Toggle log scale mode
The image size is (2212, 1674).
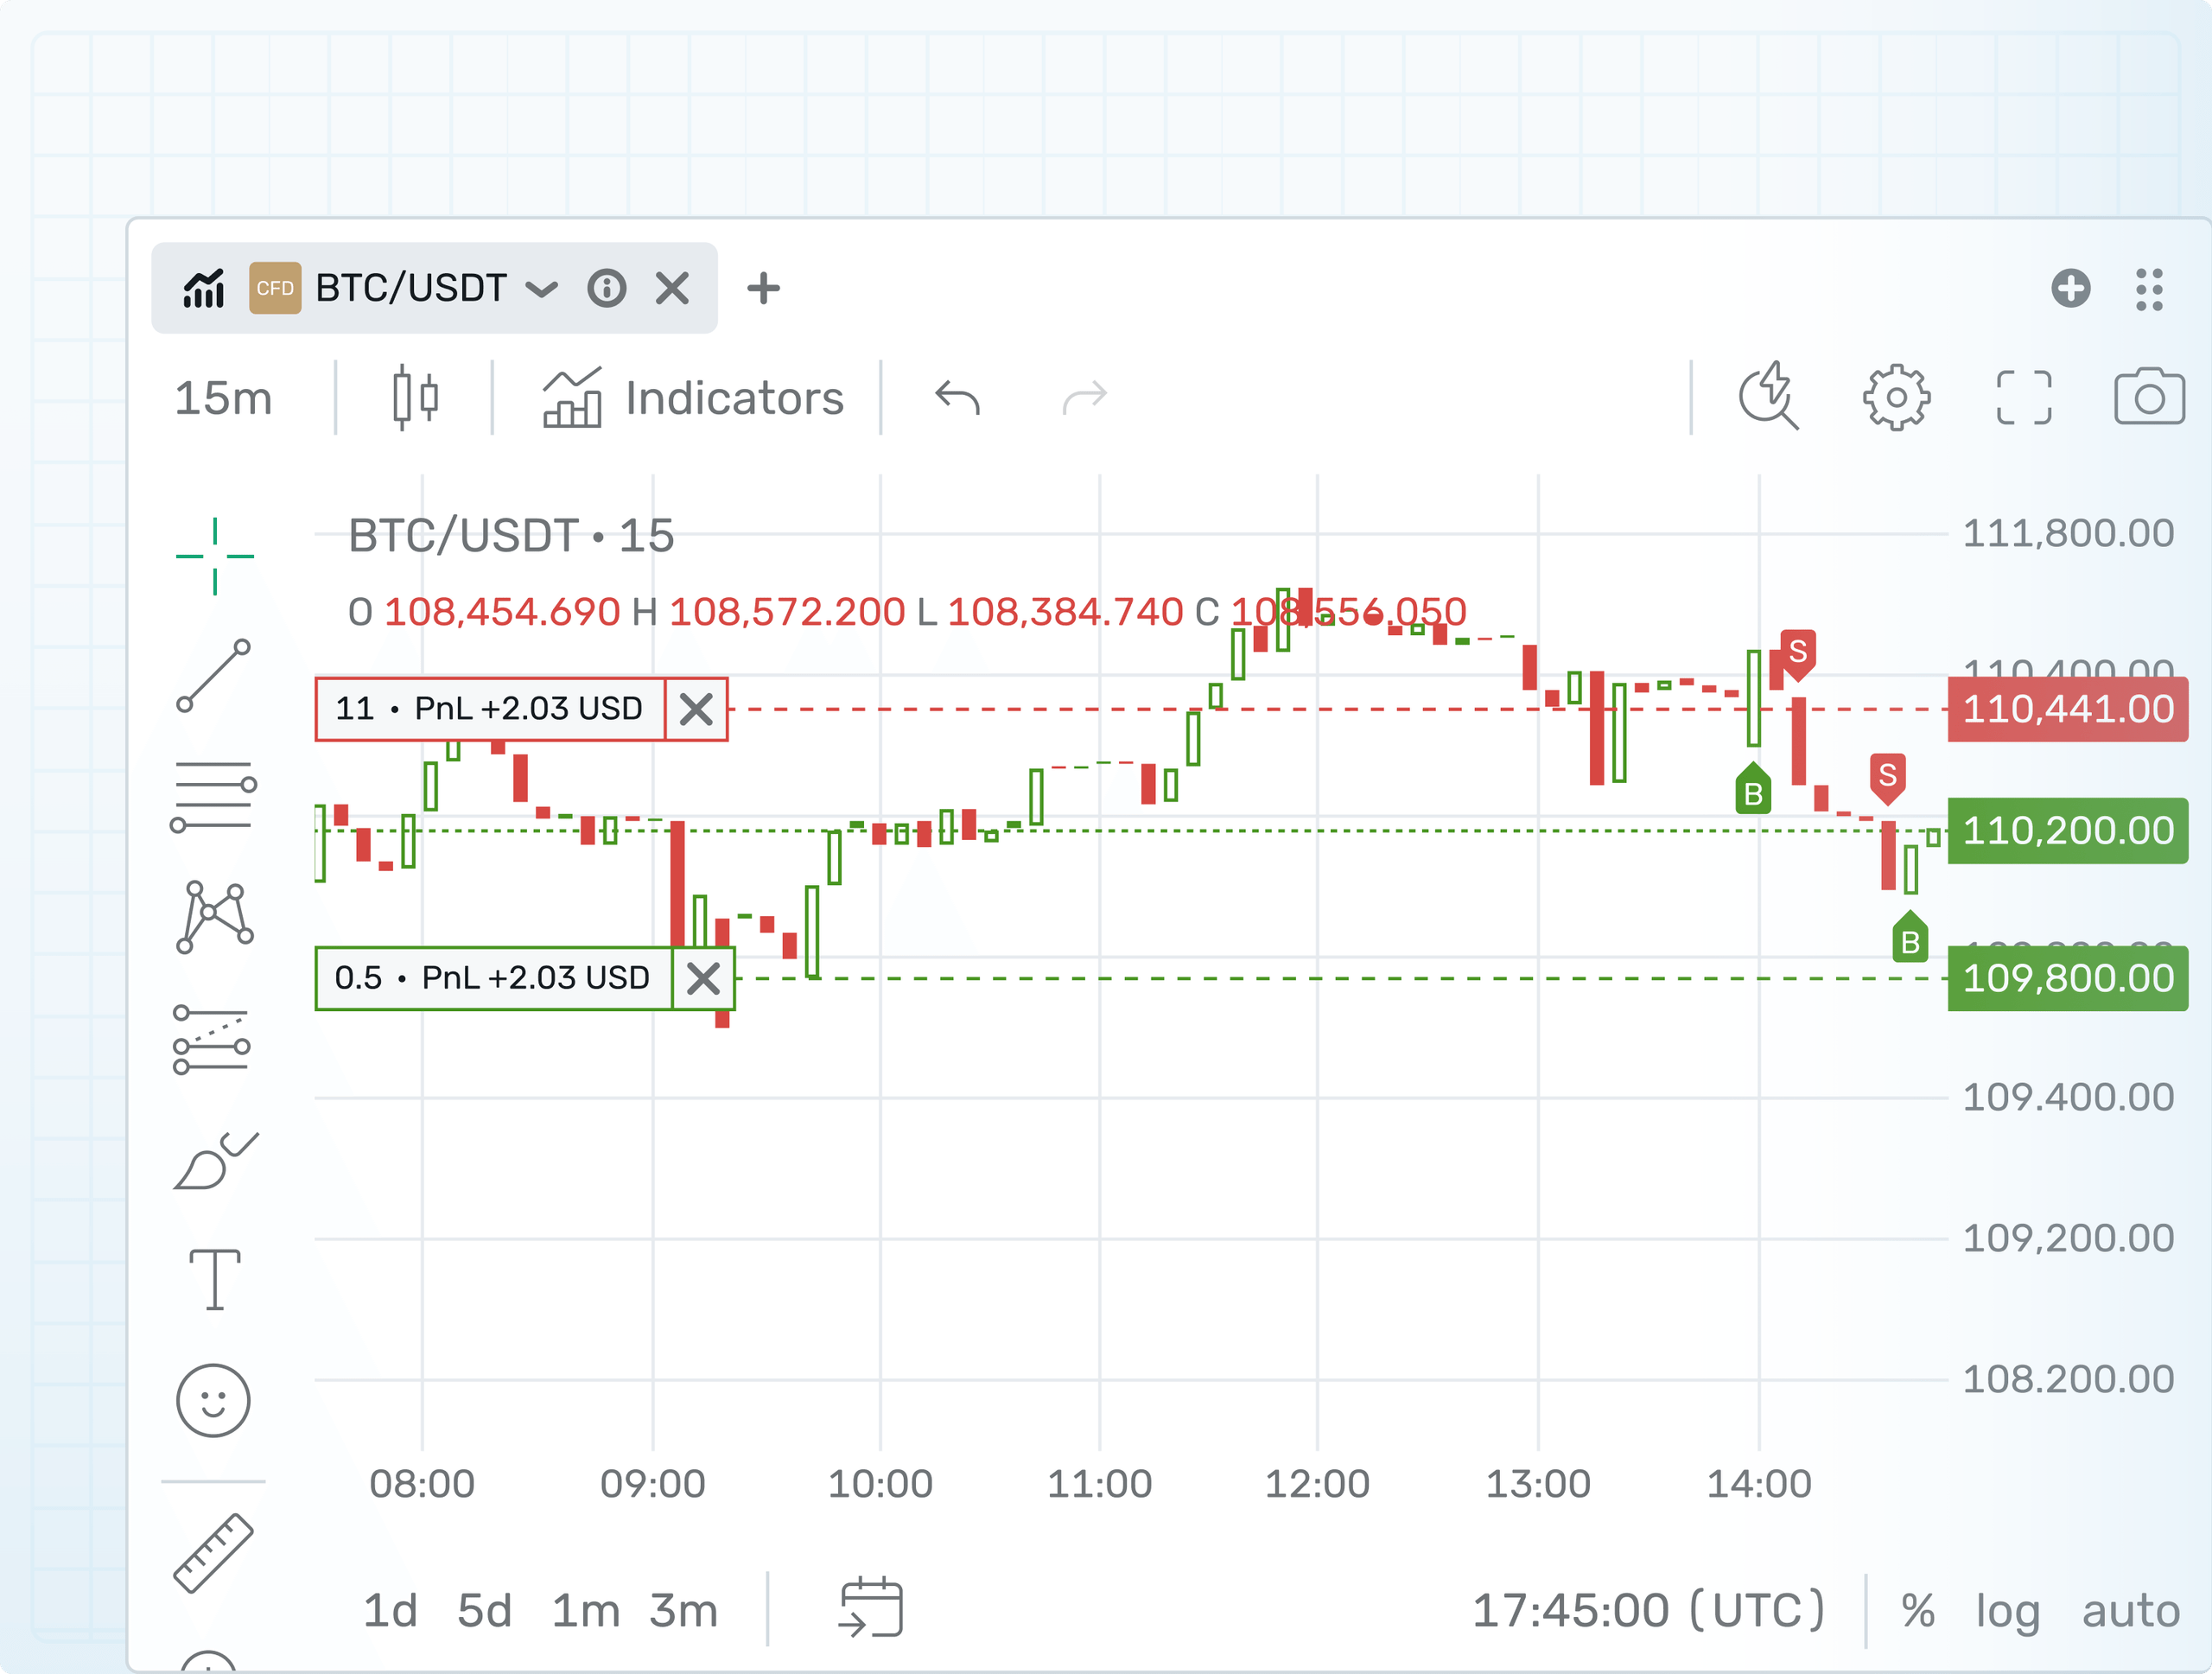point(2007,1612)
